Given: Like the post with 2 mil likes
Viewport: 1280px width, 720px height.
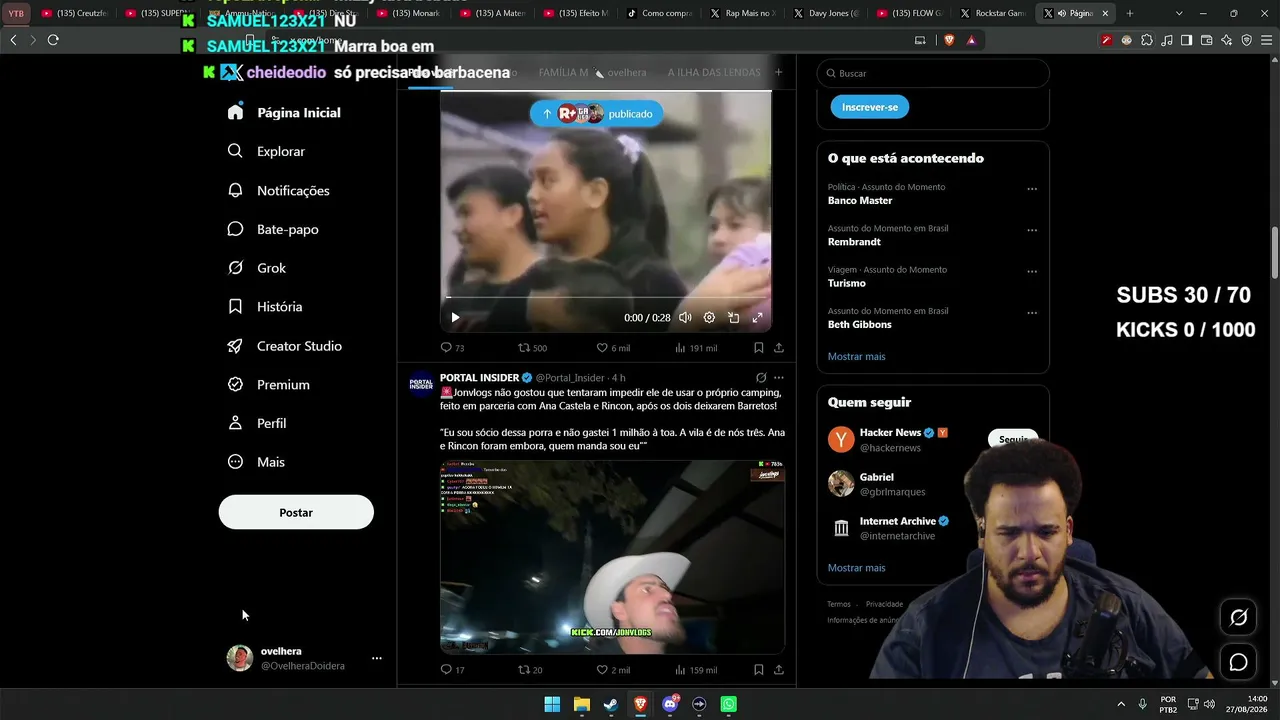Looking at the screenshot, I should [x=613, y=670].
